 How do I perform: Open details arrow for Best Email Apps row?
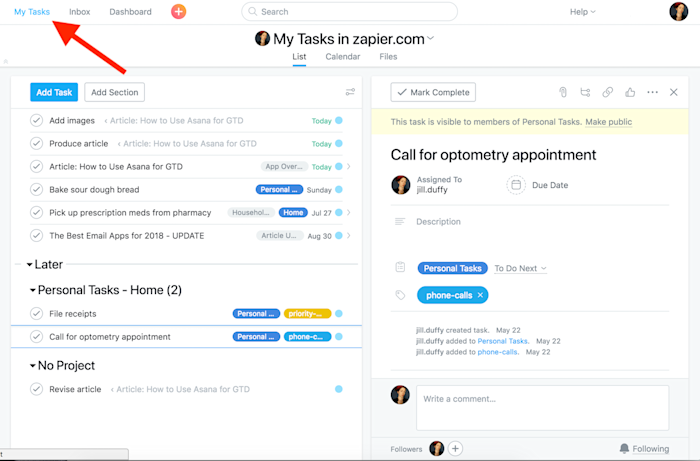(349, 236)
